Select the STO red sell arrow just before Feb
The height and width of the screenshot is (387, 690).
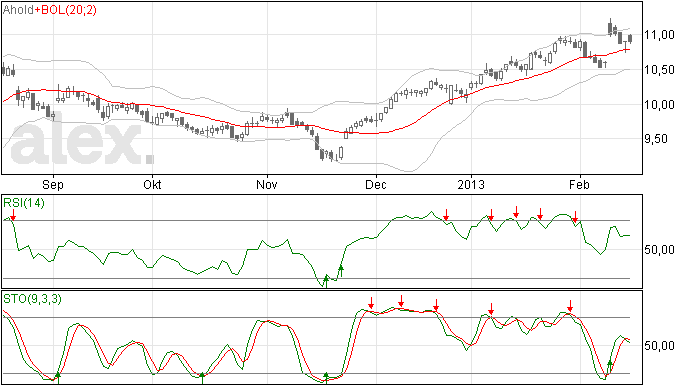[570, 306]
